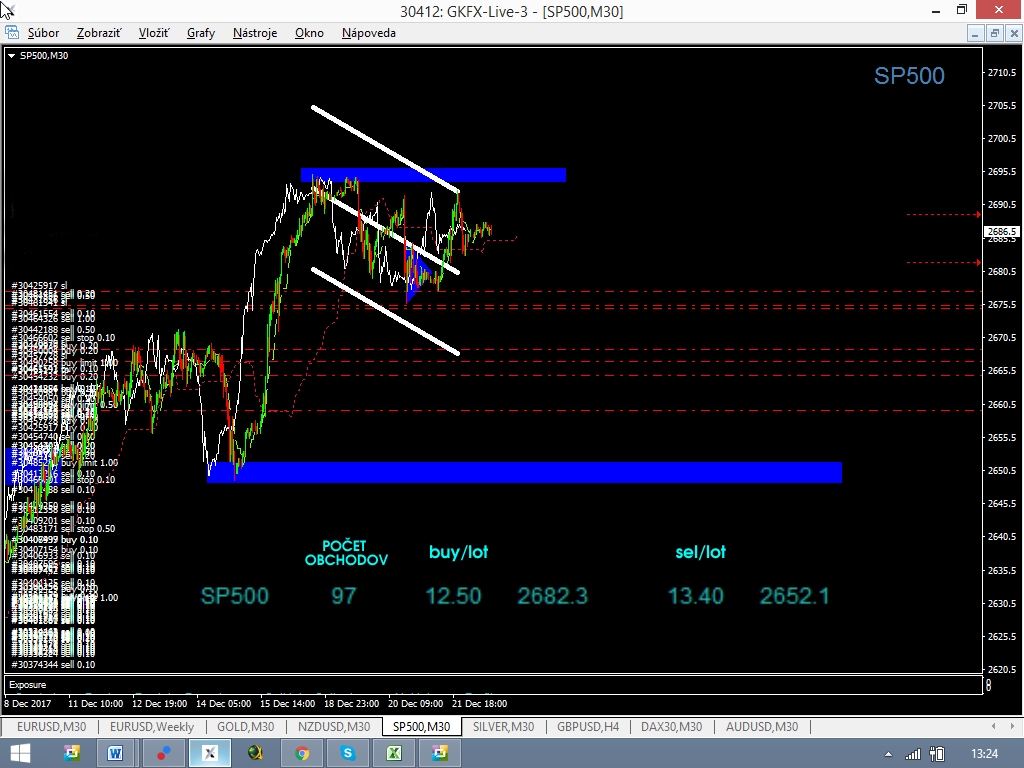
Task: Open the Nástroje menu
Action: pyautogui.click(x=255, y=33)
